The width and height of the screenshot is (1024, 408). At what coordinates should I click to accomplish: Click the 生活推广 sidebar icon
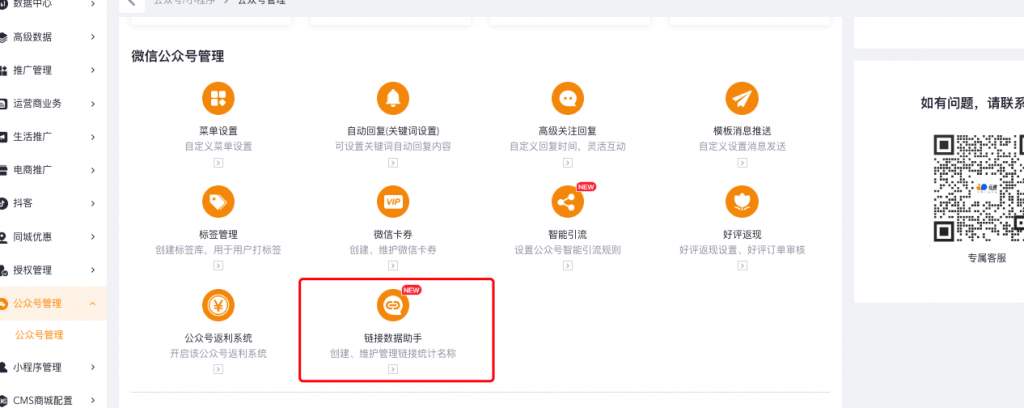[x=3, y=137]
